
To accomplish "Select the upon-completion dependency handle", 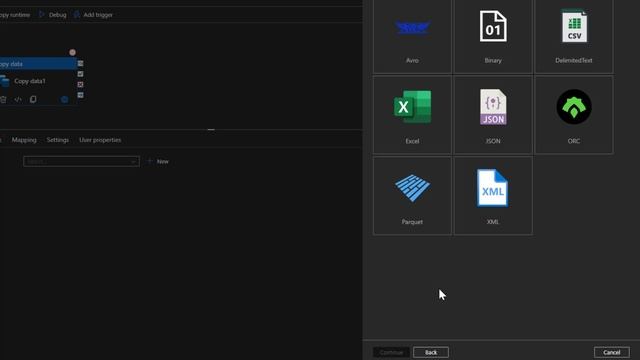I will point(80,95).
